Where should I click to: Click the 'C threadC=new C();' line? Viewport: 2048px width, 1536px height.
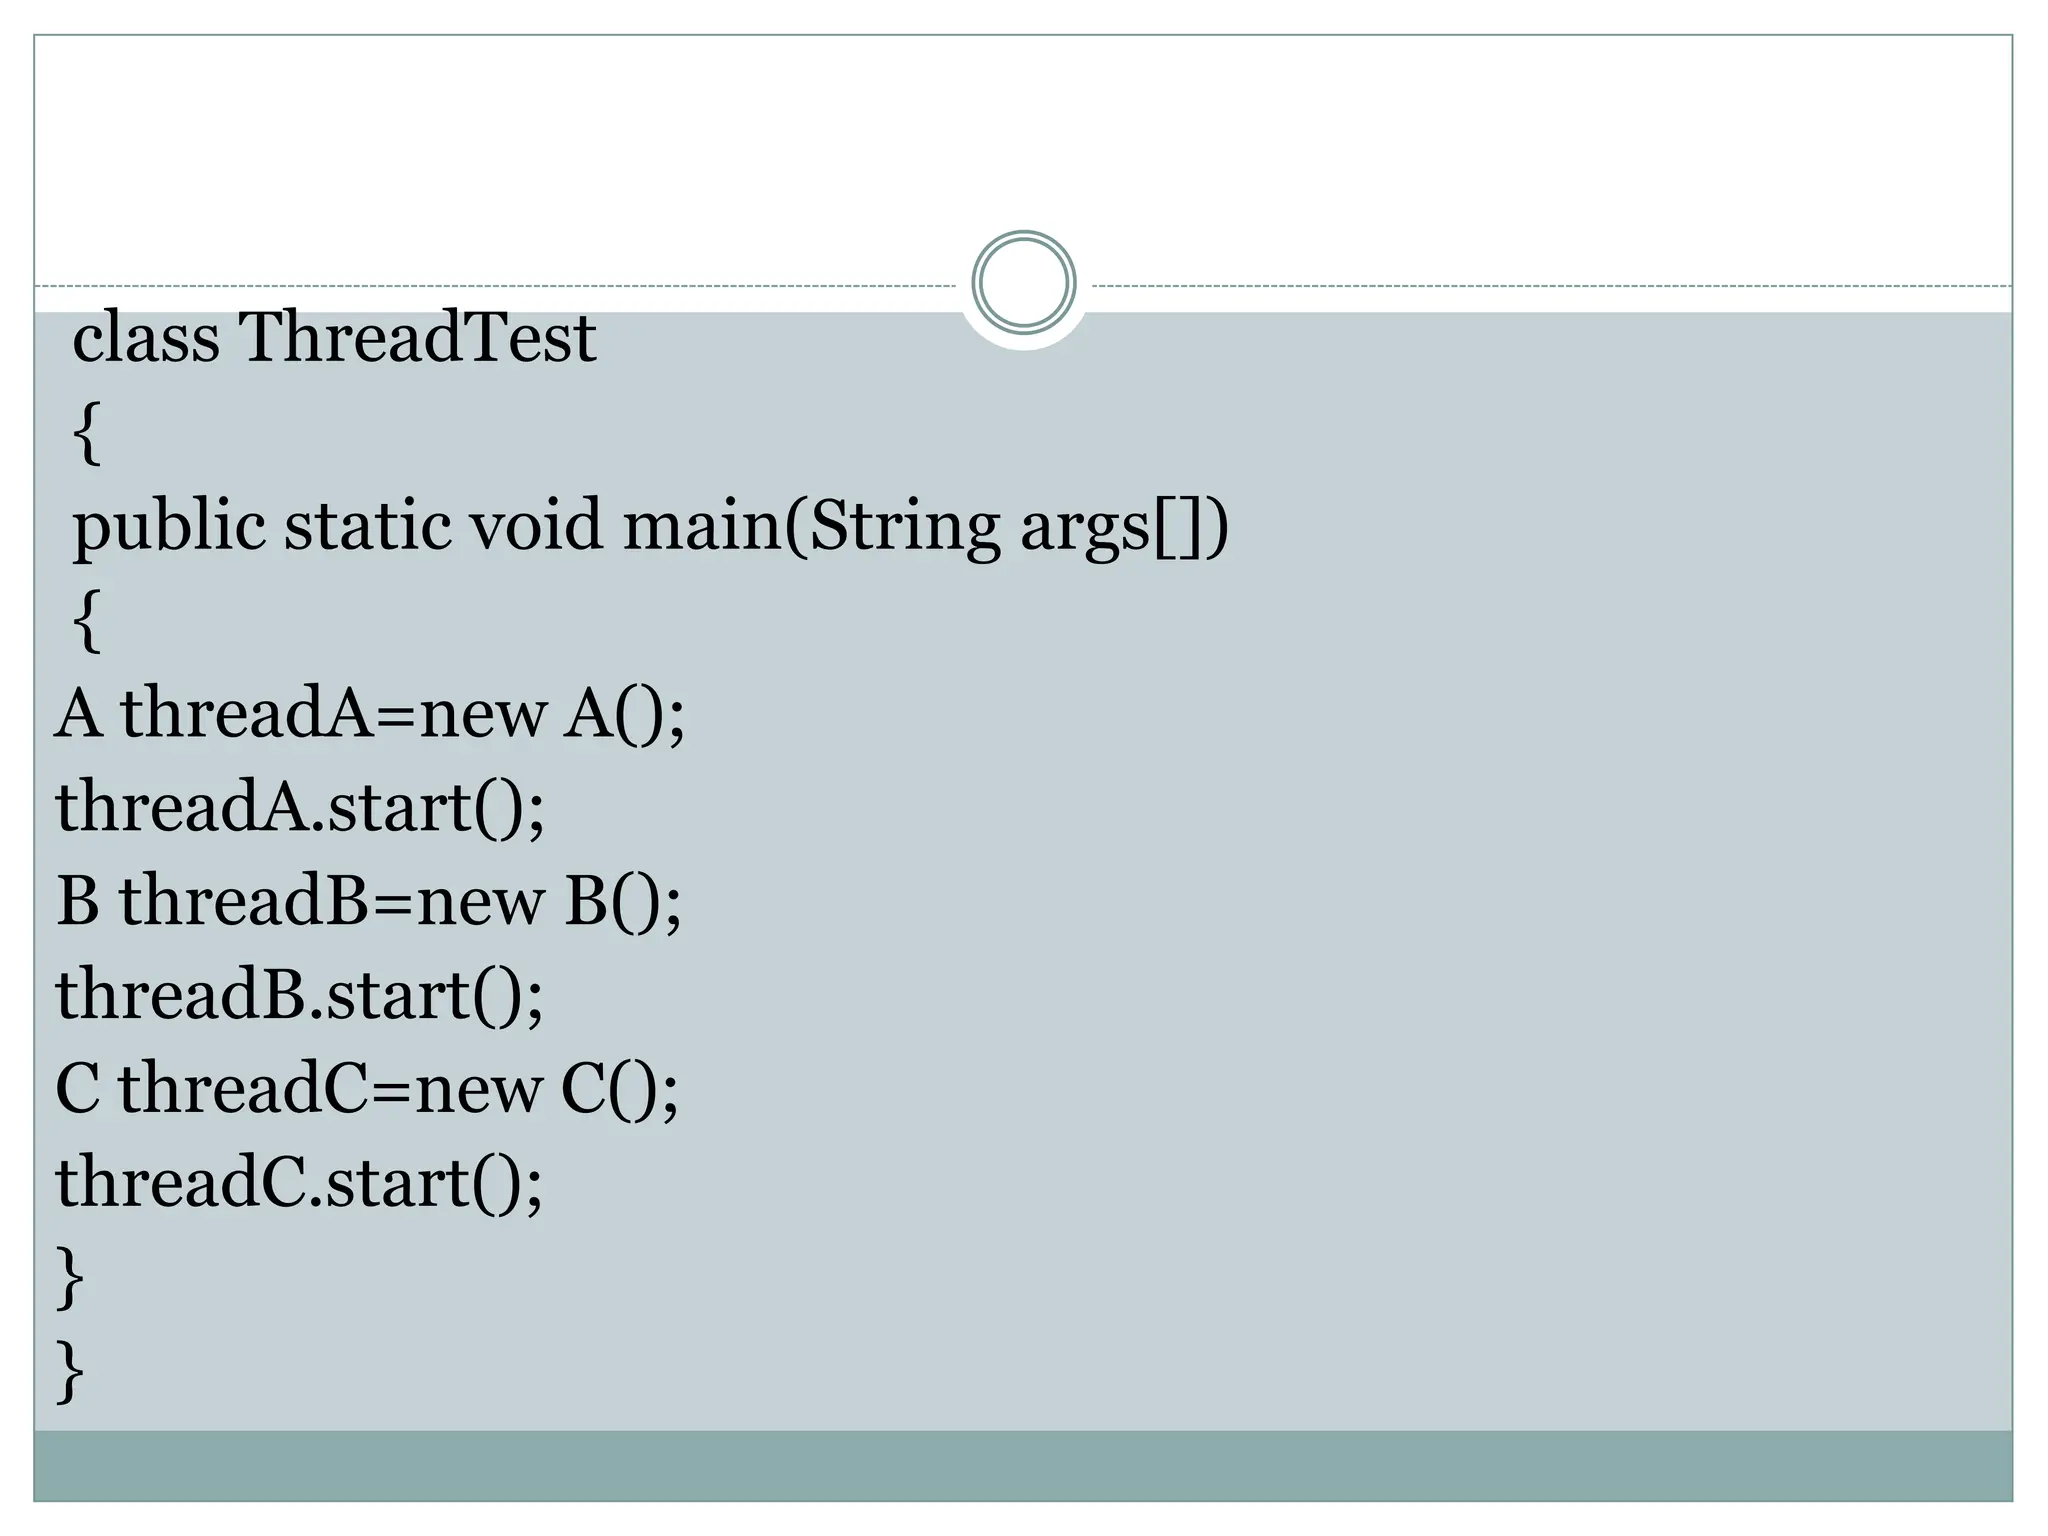pyautogui.click(x=367, y=1089)
